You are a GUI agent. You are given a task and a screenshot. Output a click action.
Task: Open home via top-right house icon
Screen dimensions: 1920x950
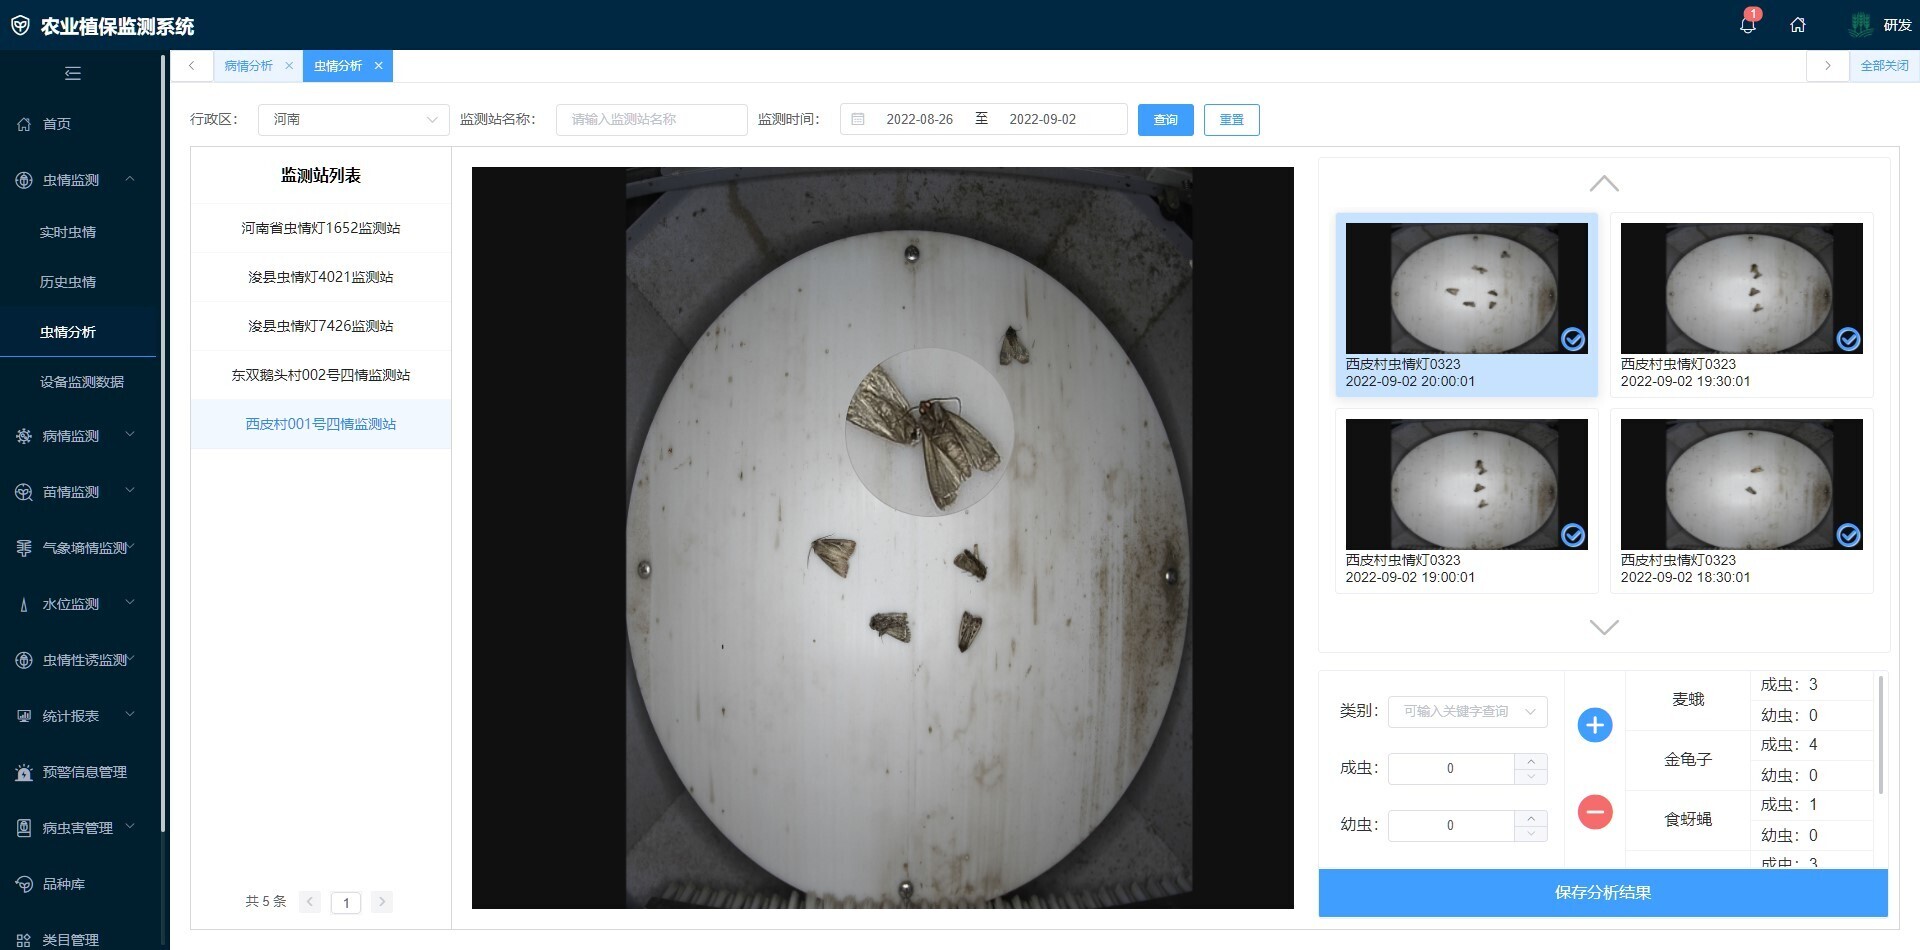[x=1797, y=25]
